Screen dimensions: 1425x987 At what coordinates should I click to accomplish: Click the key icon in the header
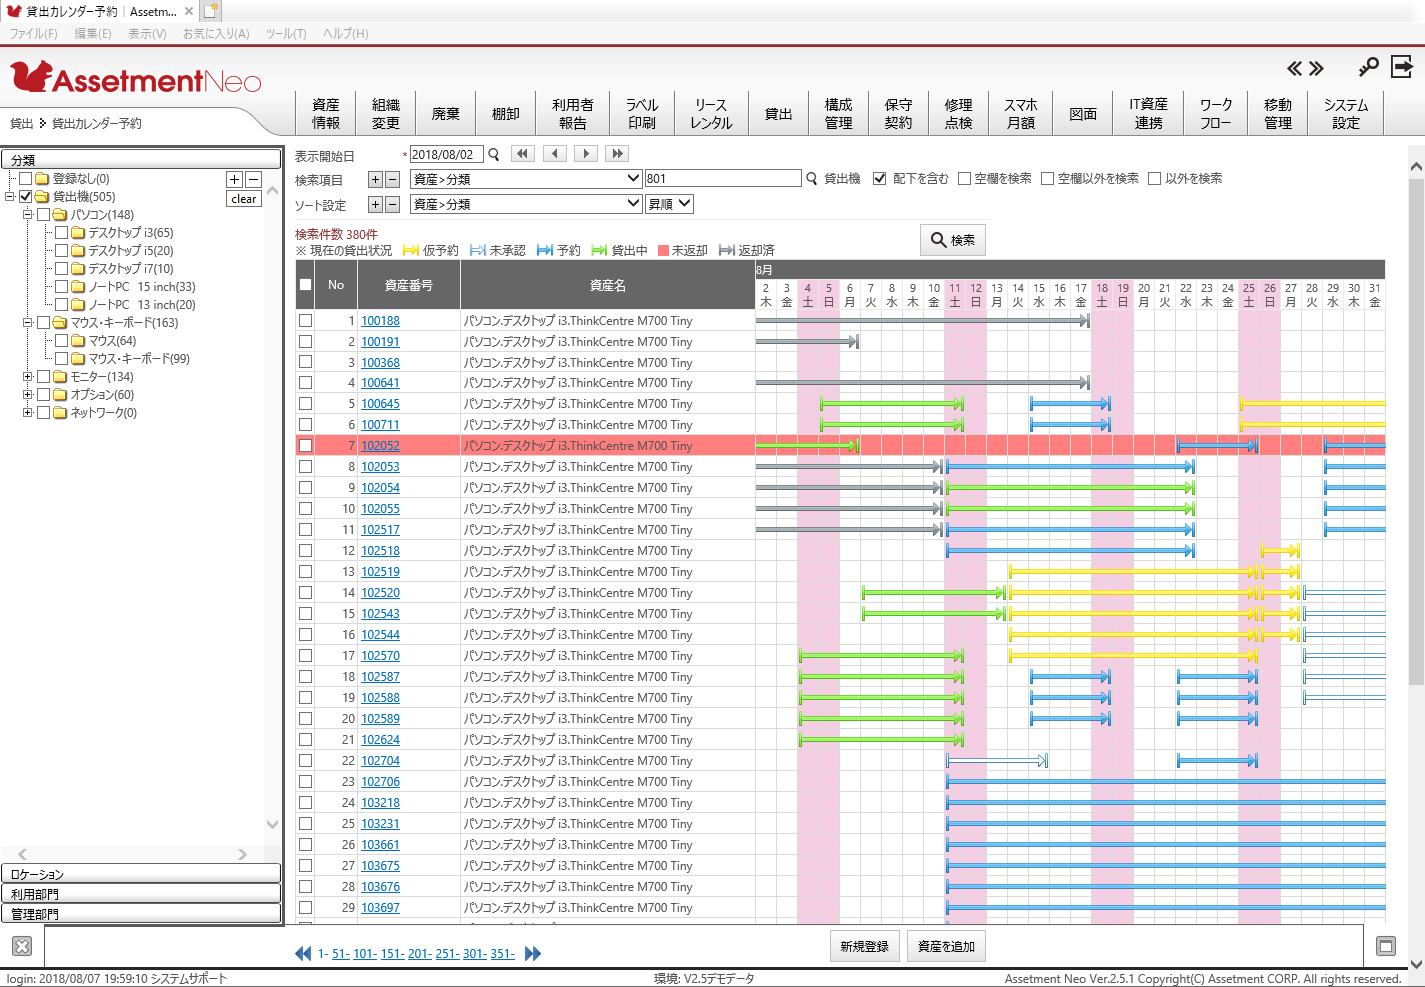(x=1368, y=67)
